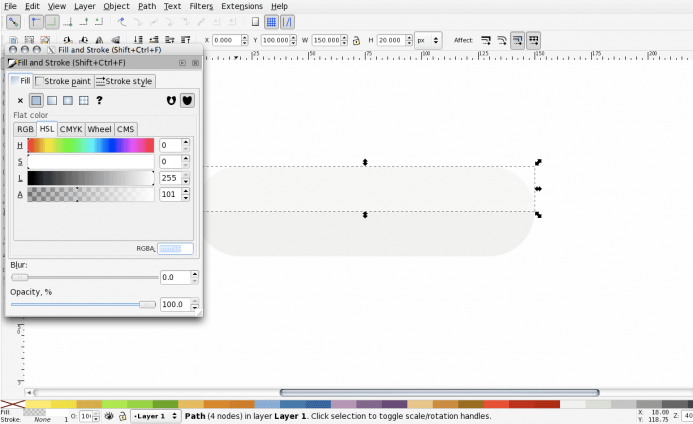
Task: Toggle current layer lock icon in status bar
Action: point(122,416)
